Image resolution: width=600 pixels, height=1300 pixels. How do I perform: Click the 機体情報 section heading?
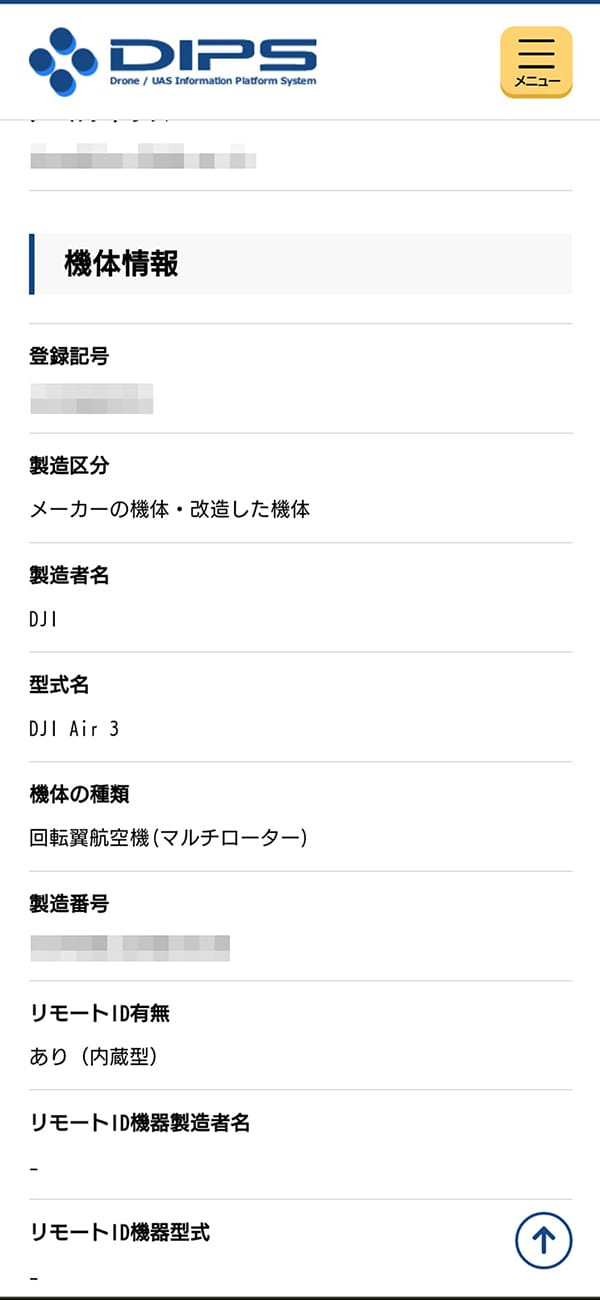(x=121, y=264)
